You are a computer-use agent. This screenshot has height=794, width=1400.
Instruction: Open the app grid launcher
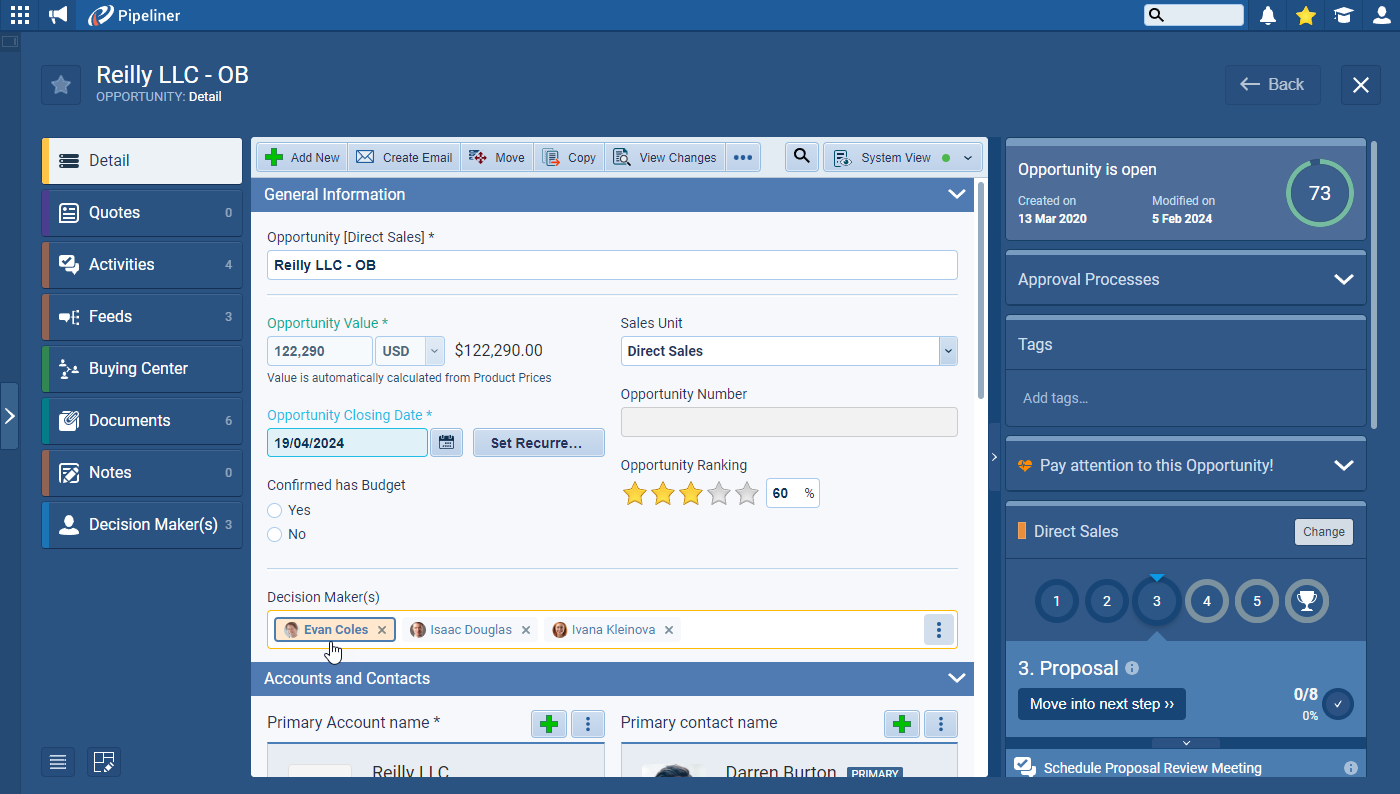tap(20, 15)
